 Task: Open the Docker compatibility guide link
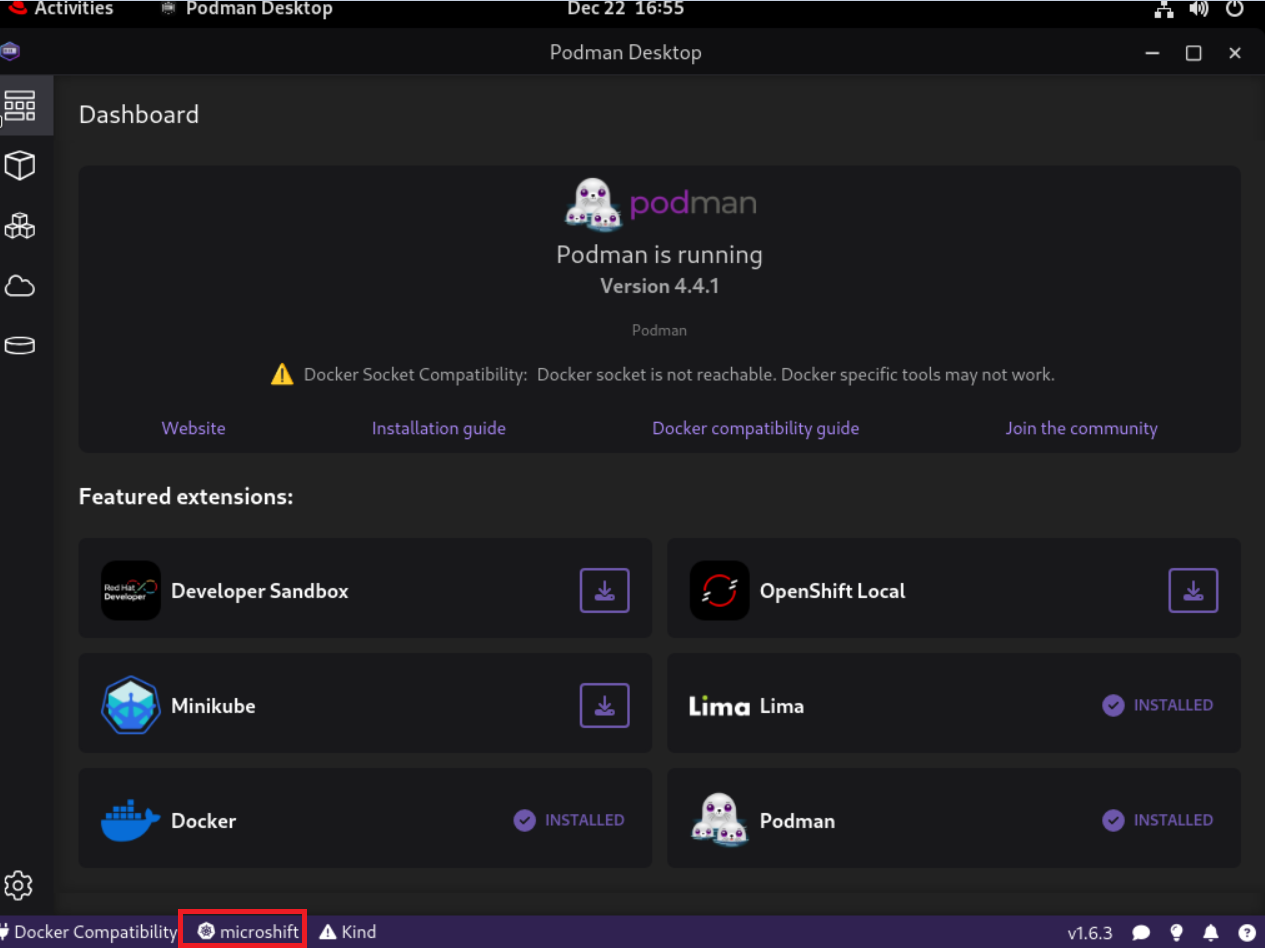pos(755,428)
